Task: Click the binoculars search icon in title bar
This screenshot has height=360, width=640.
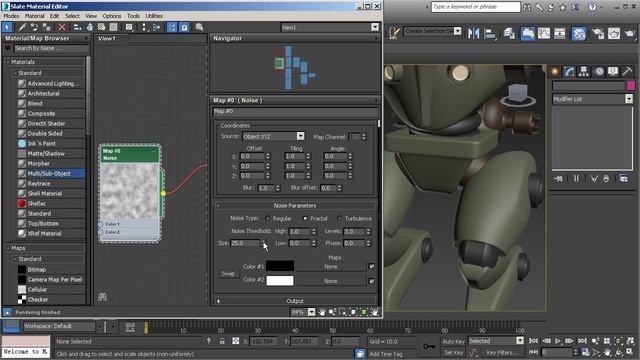Action: click(527, 7)
